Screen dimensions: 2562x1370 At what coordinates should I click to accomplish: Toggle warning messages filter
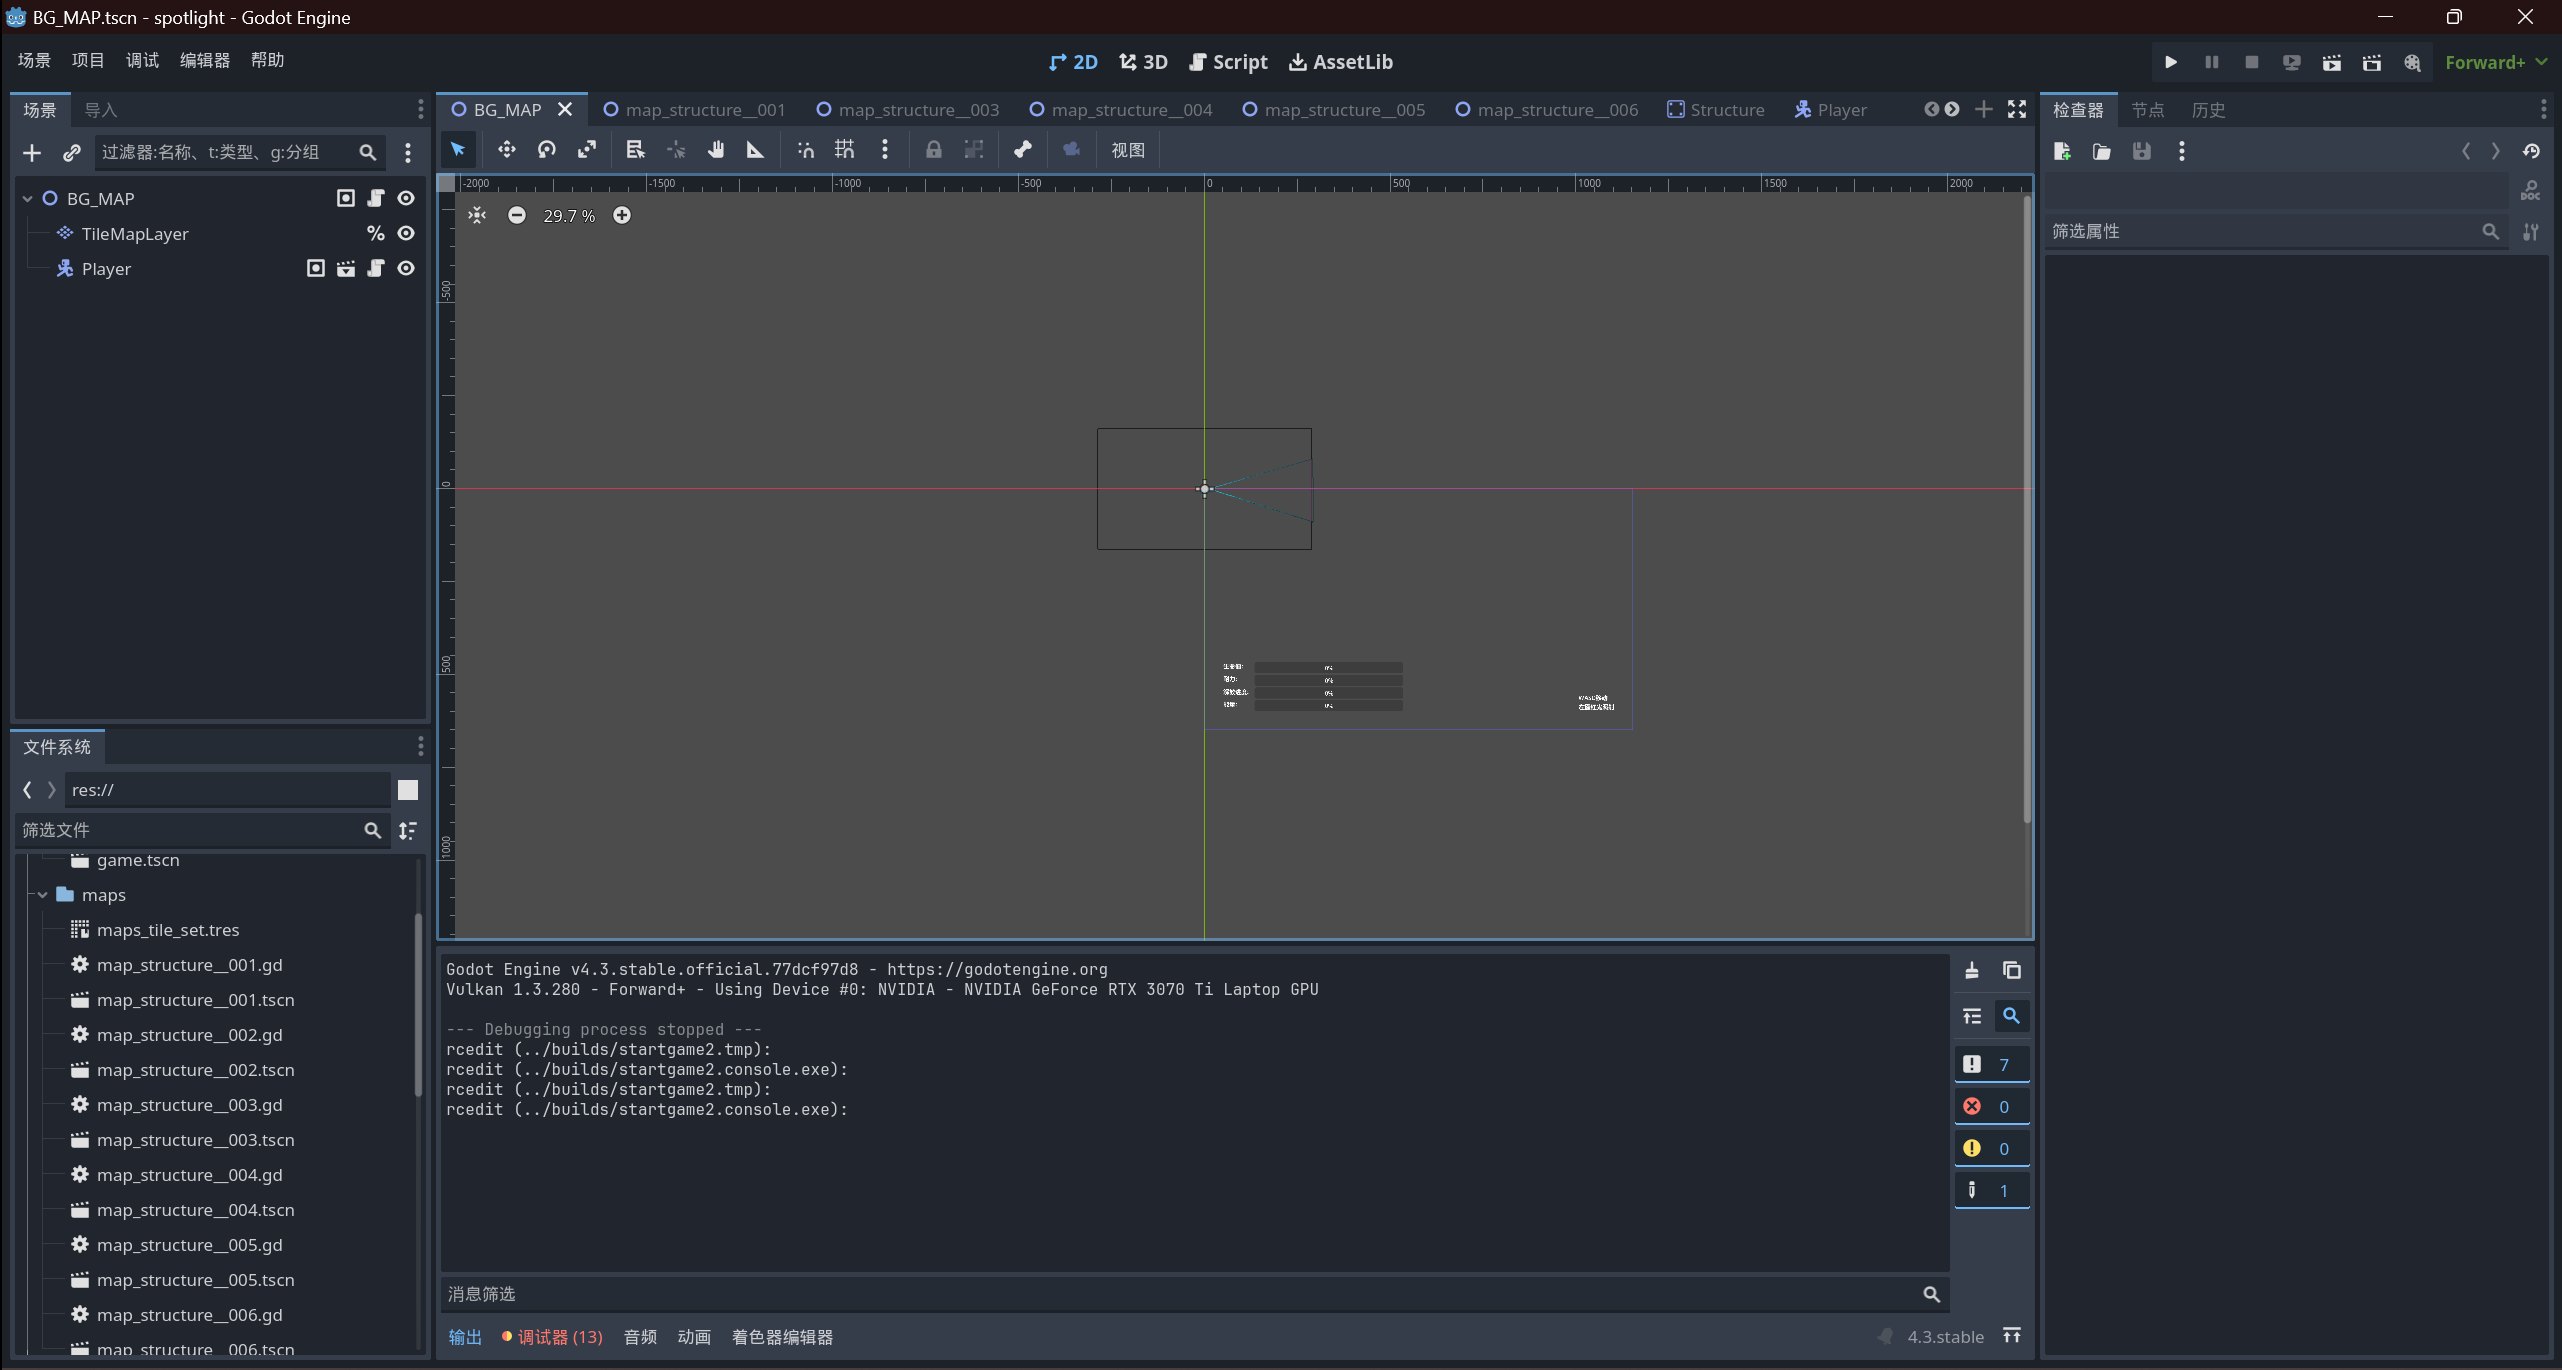[1992, 1149]
